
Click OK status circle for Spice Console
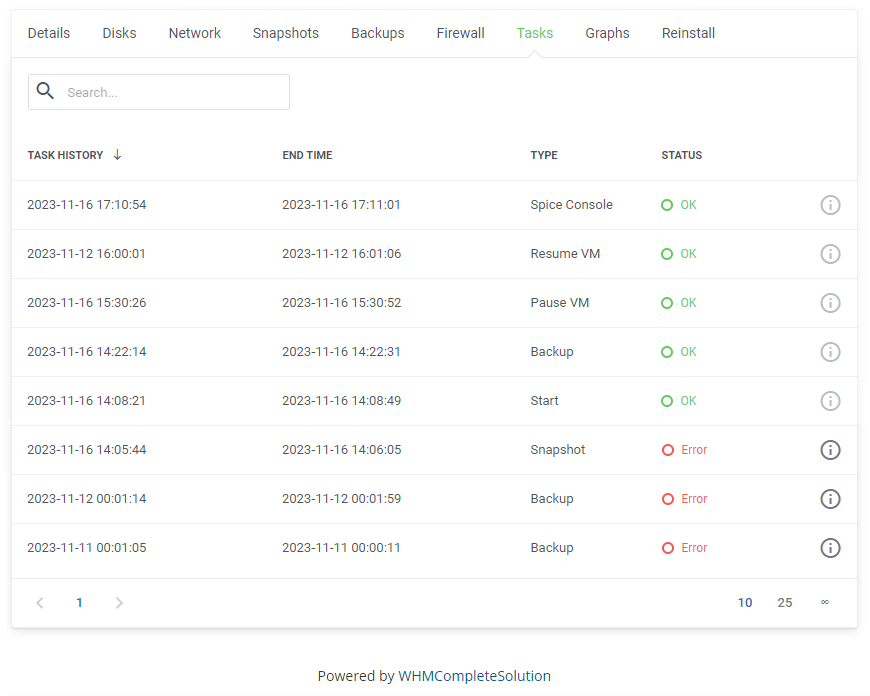(x=667, y=205)
